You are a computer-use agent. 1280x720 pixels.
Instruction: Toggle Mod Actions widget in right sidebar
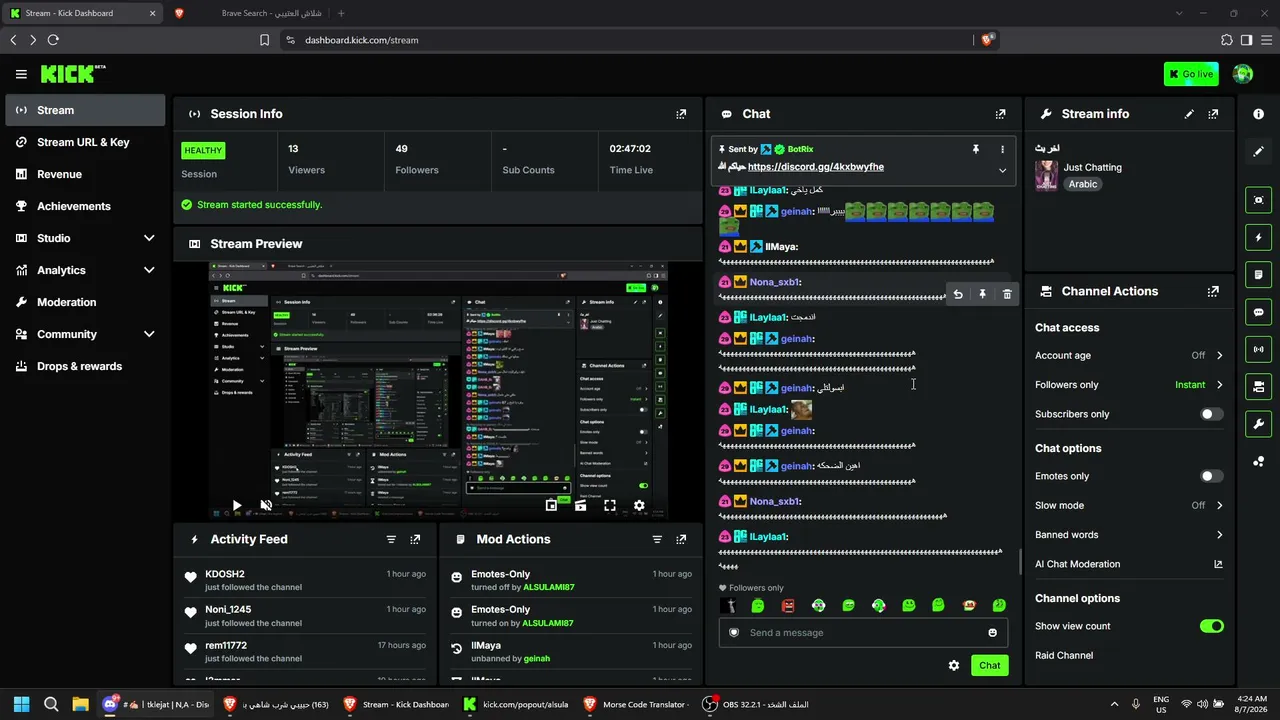pos(1259,275)
